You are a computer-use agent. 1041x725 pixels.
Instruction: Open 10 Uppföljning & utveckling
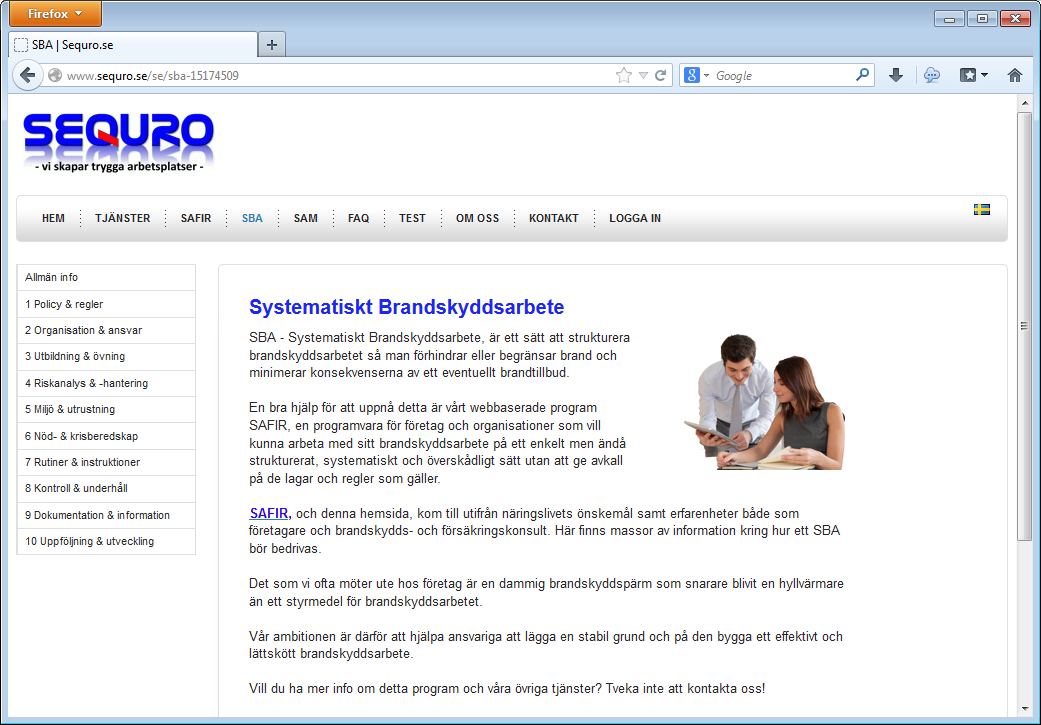[x=106, y=541]
